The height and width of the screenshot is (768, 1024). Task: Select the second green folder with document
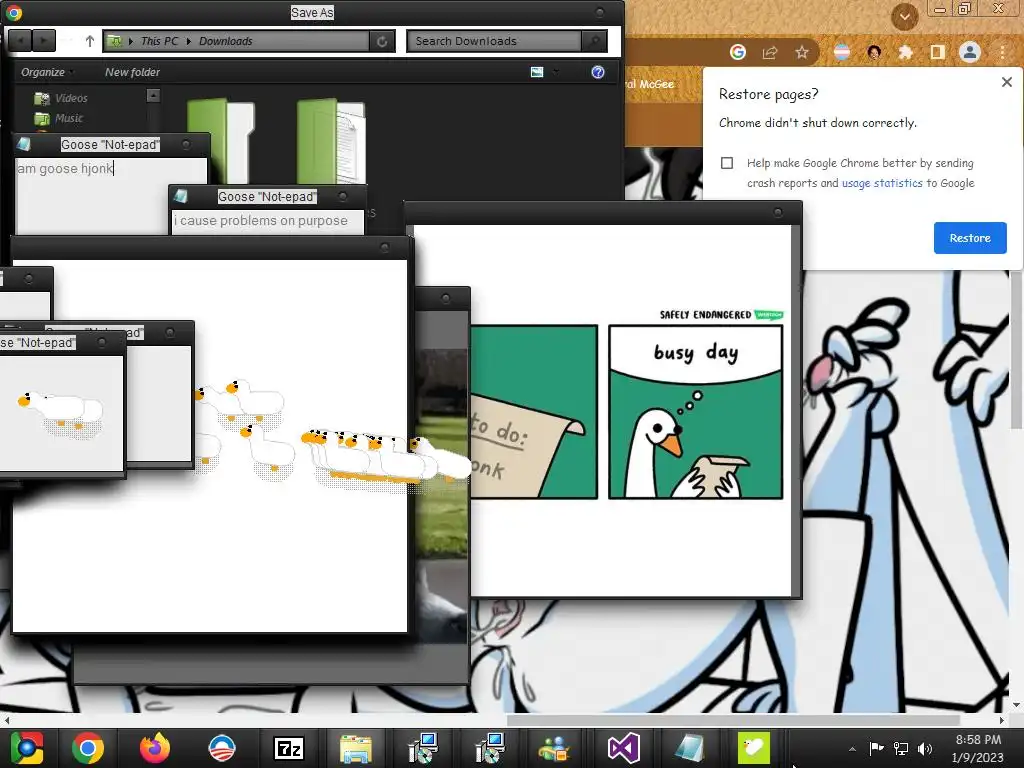point(330,140)
